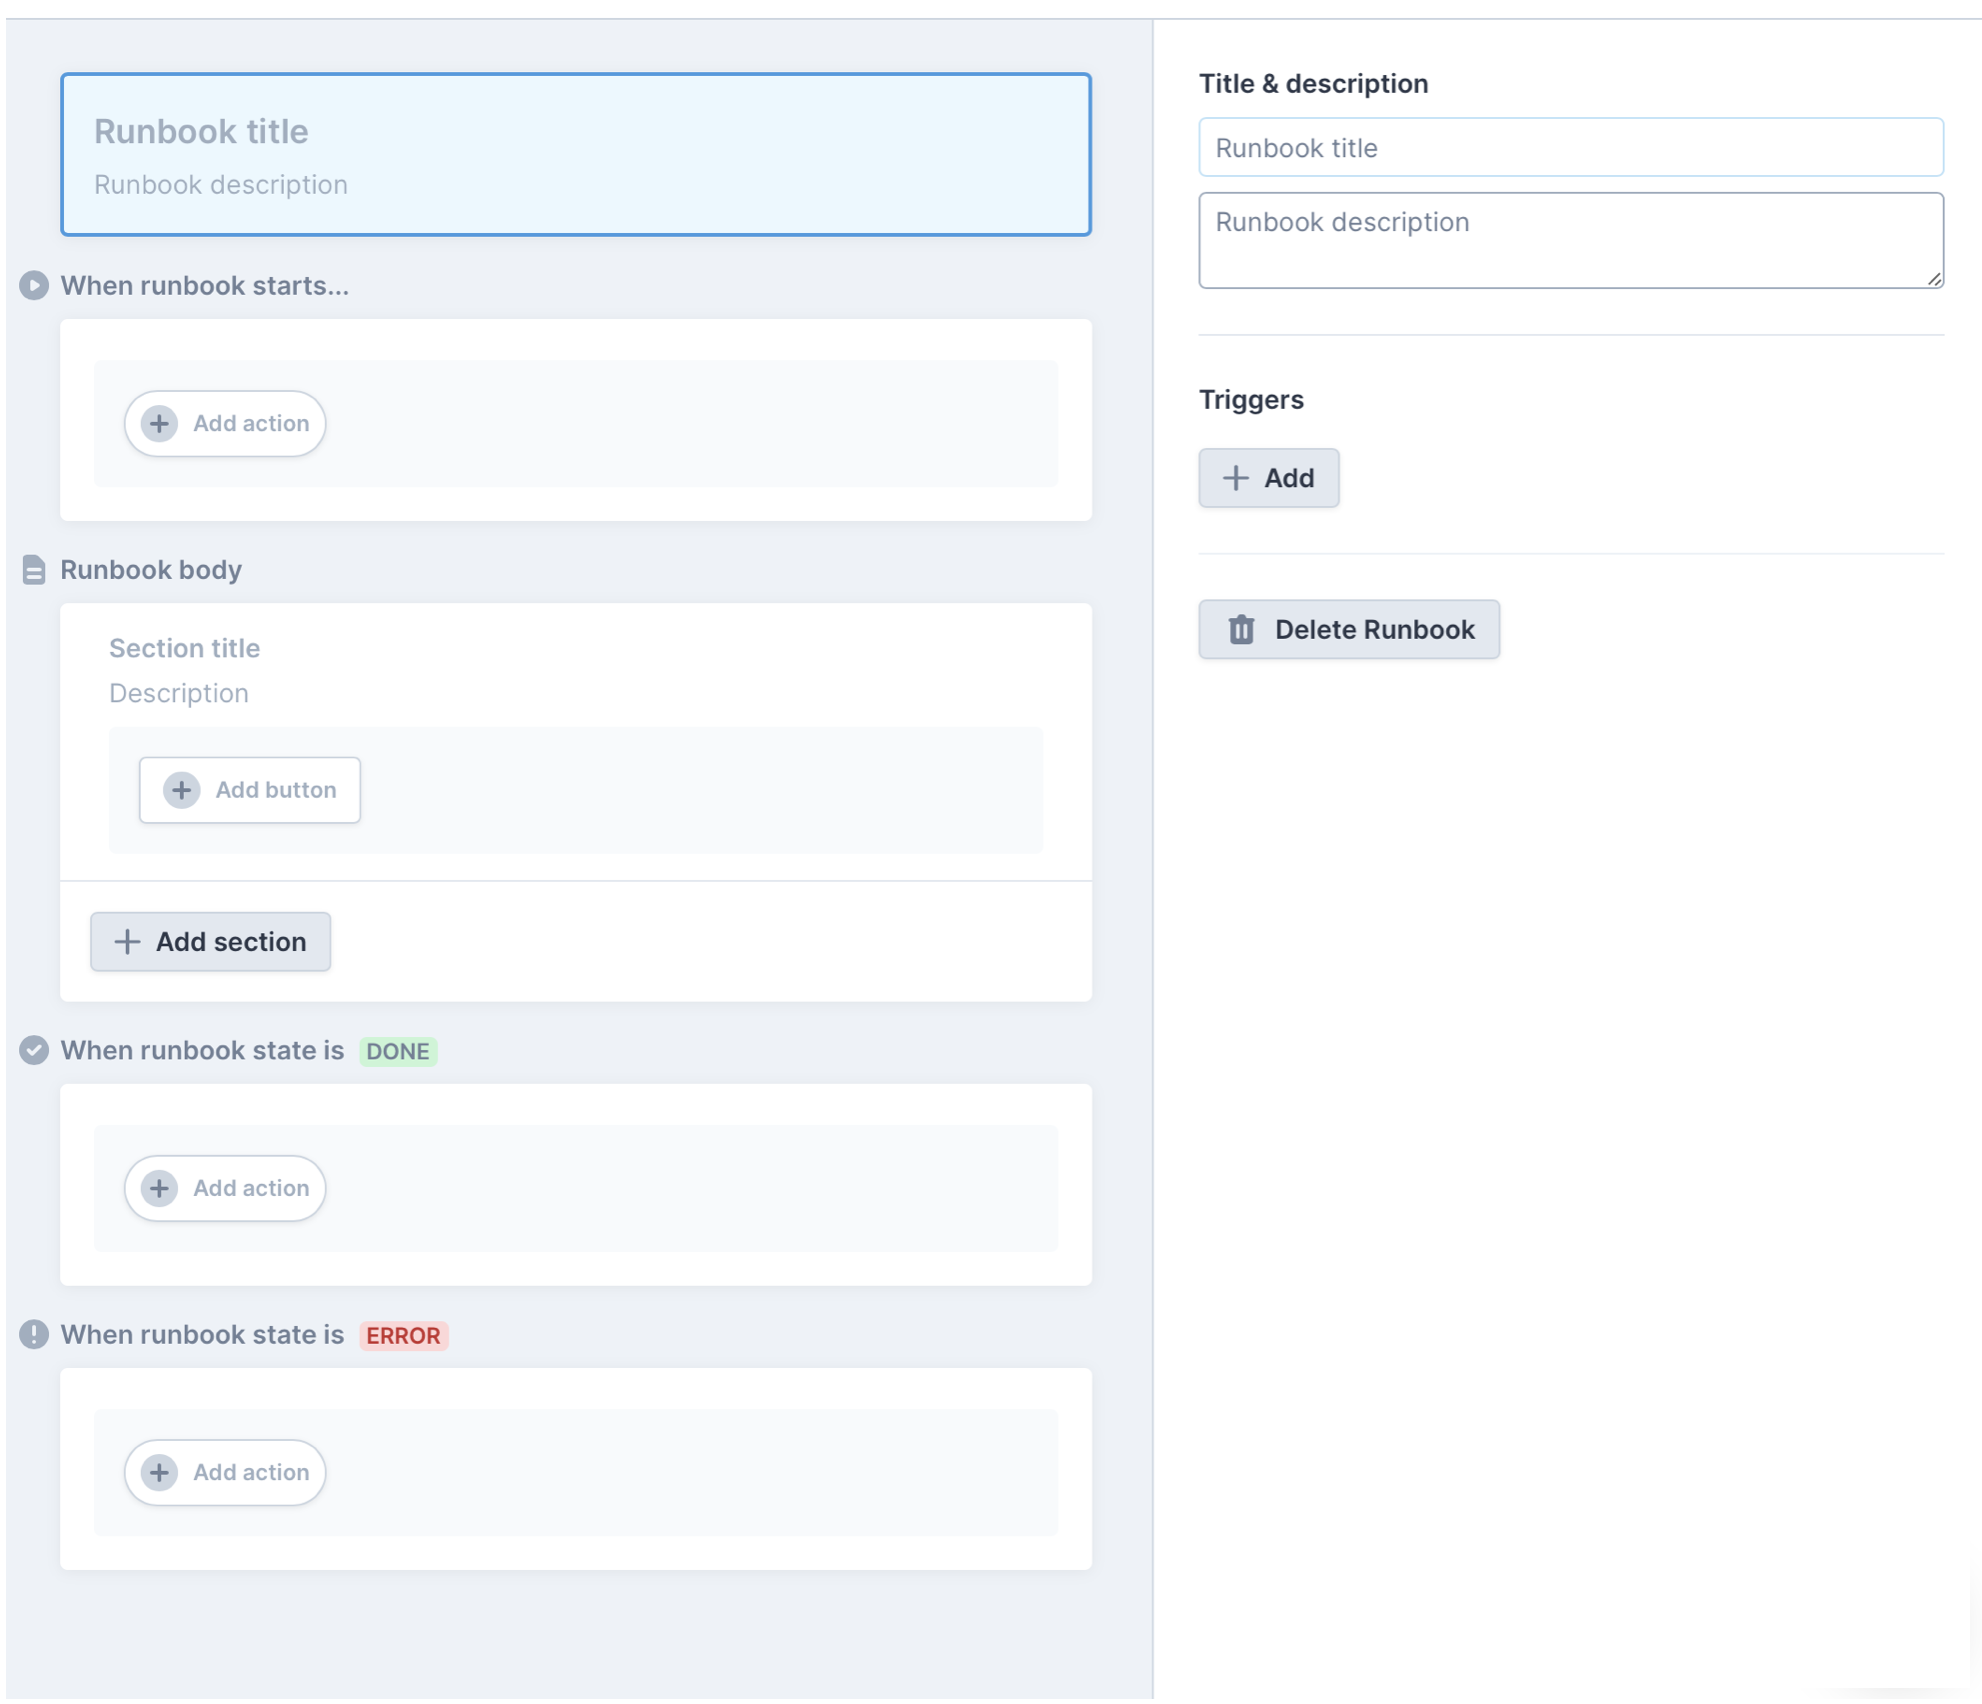The height and width of the screenshot is (1704, 1982).
Task: Click the document icon next to Runbook body
Action: click(34, 570)
